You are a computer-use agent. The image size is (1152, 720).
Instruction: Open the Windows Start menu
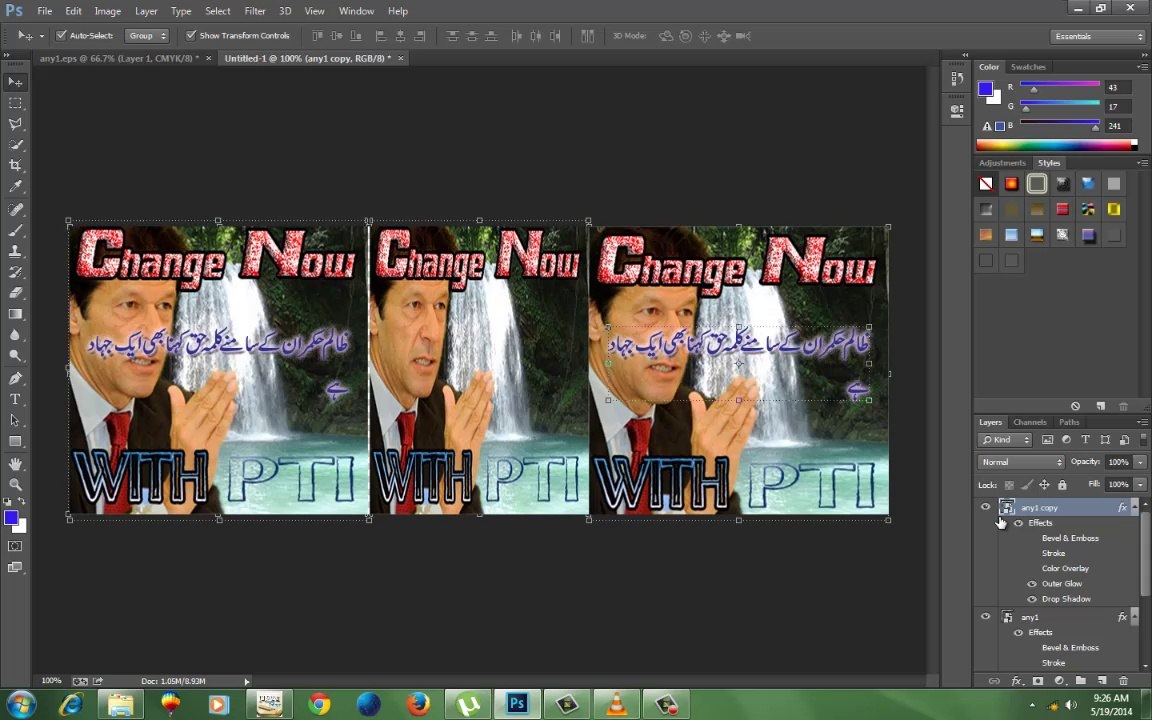click(21, 704)
